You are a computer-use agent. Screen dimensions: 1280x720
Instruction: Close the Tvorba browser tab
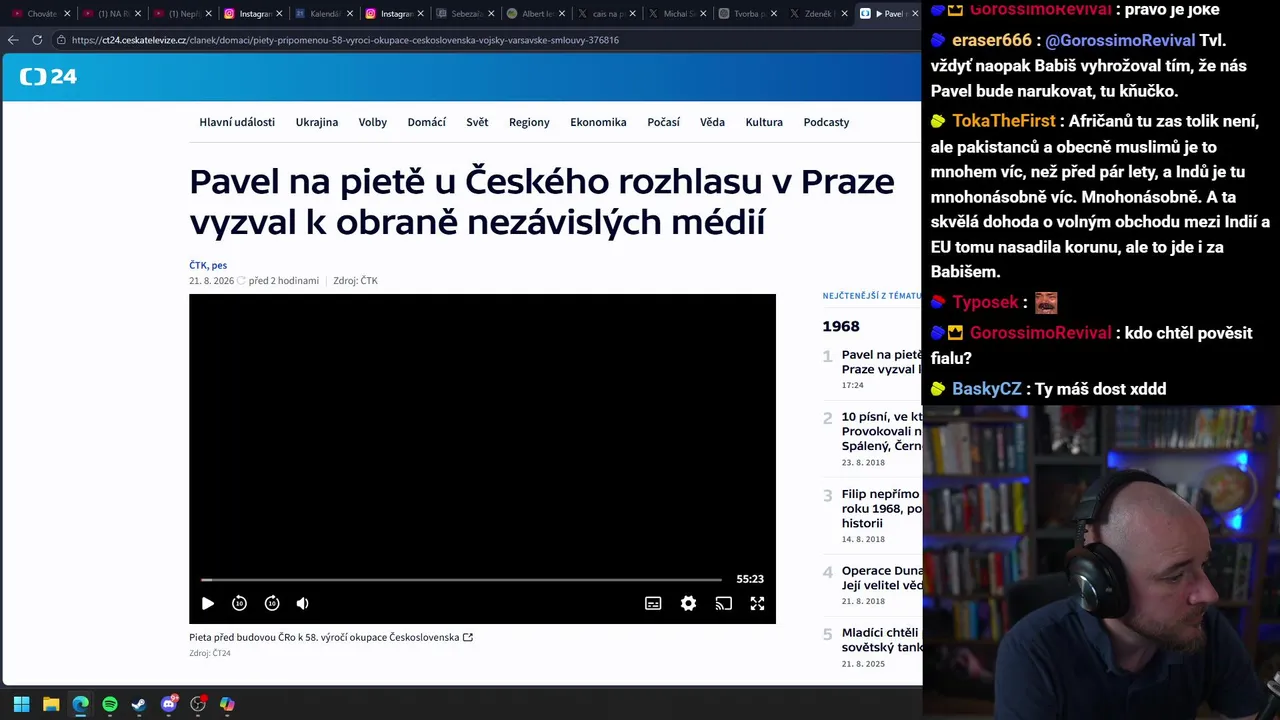pyautogui.click(x=774, y=14)
